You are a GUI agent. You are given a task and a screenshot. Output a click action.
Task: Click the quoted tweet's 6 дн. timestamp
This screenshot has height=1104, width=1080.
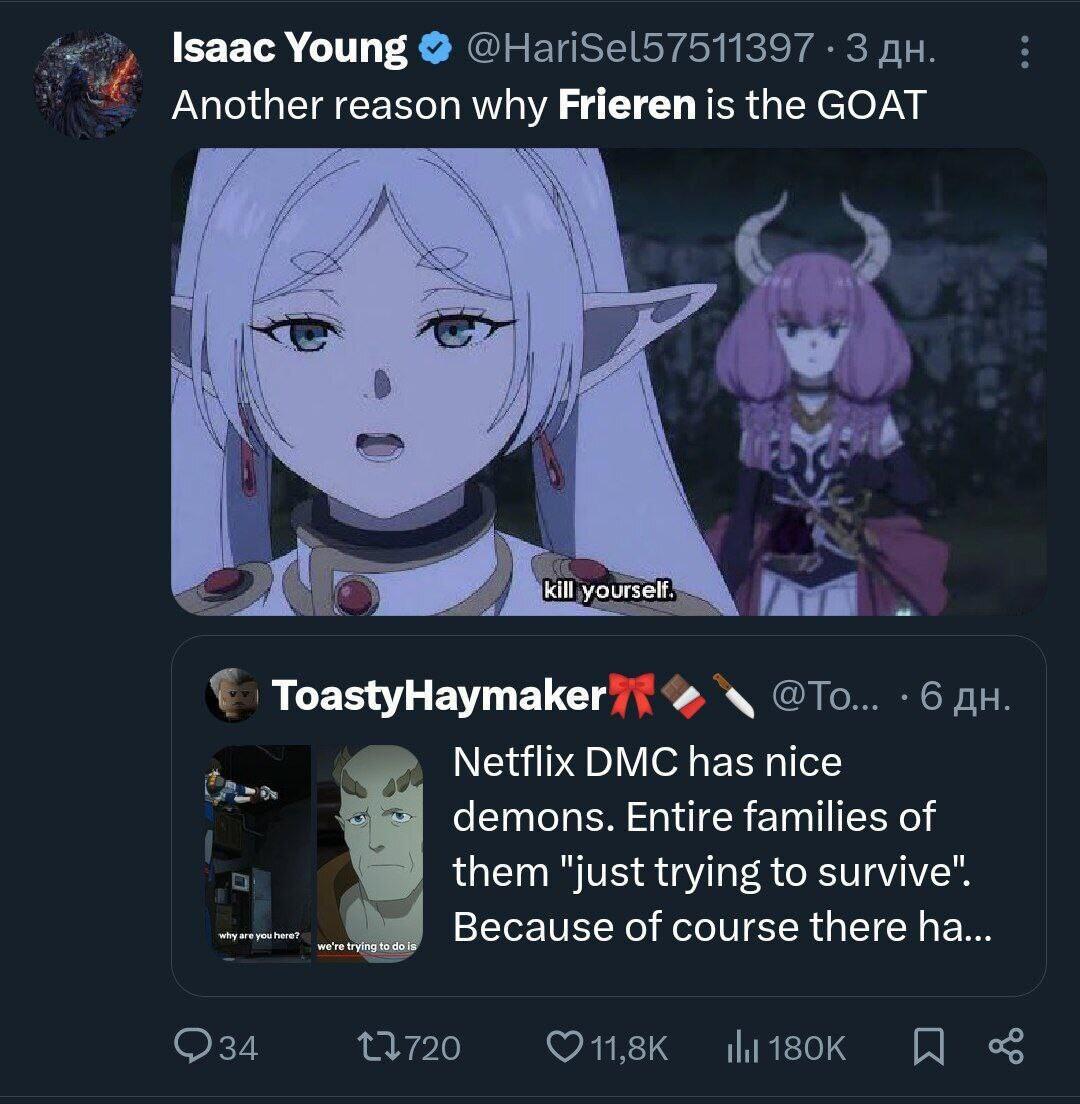pyautogui.click(x=965, y=696)
